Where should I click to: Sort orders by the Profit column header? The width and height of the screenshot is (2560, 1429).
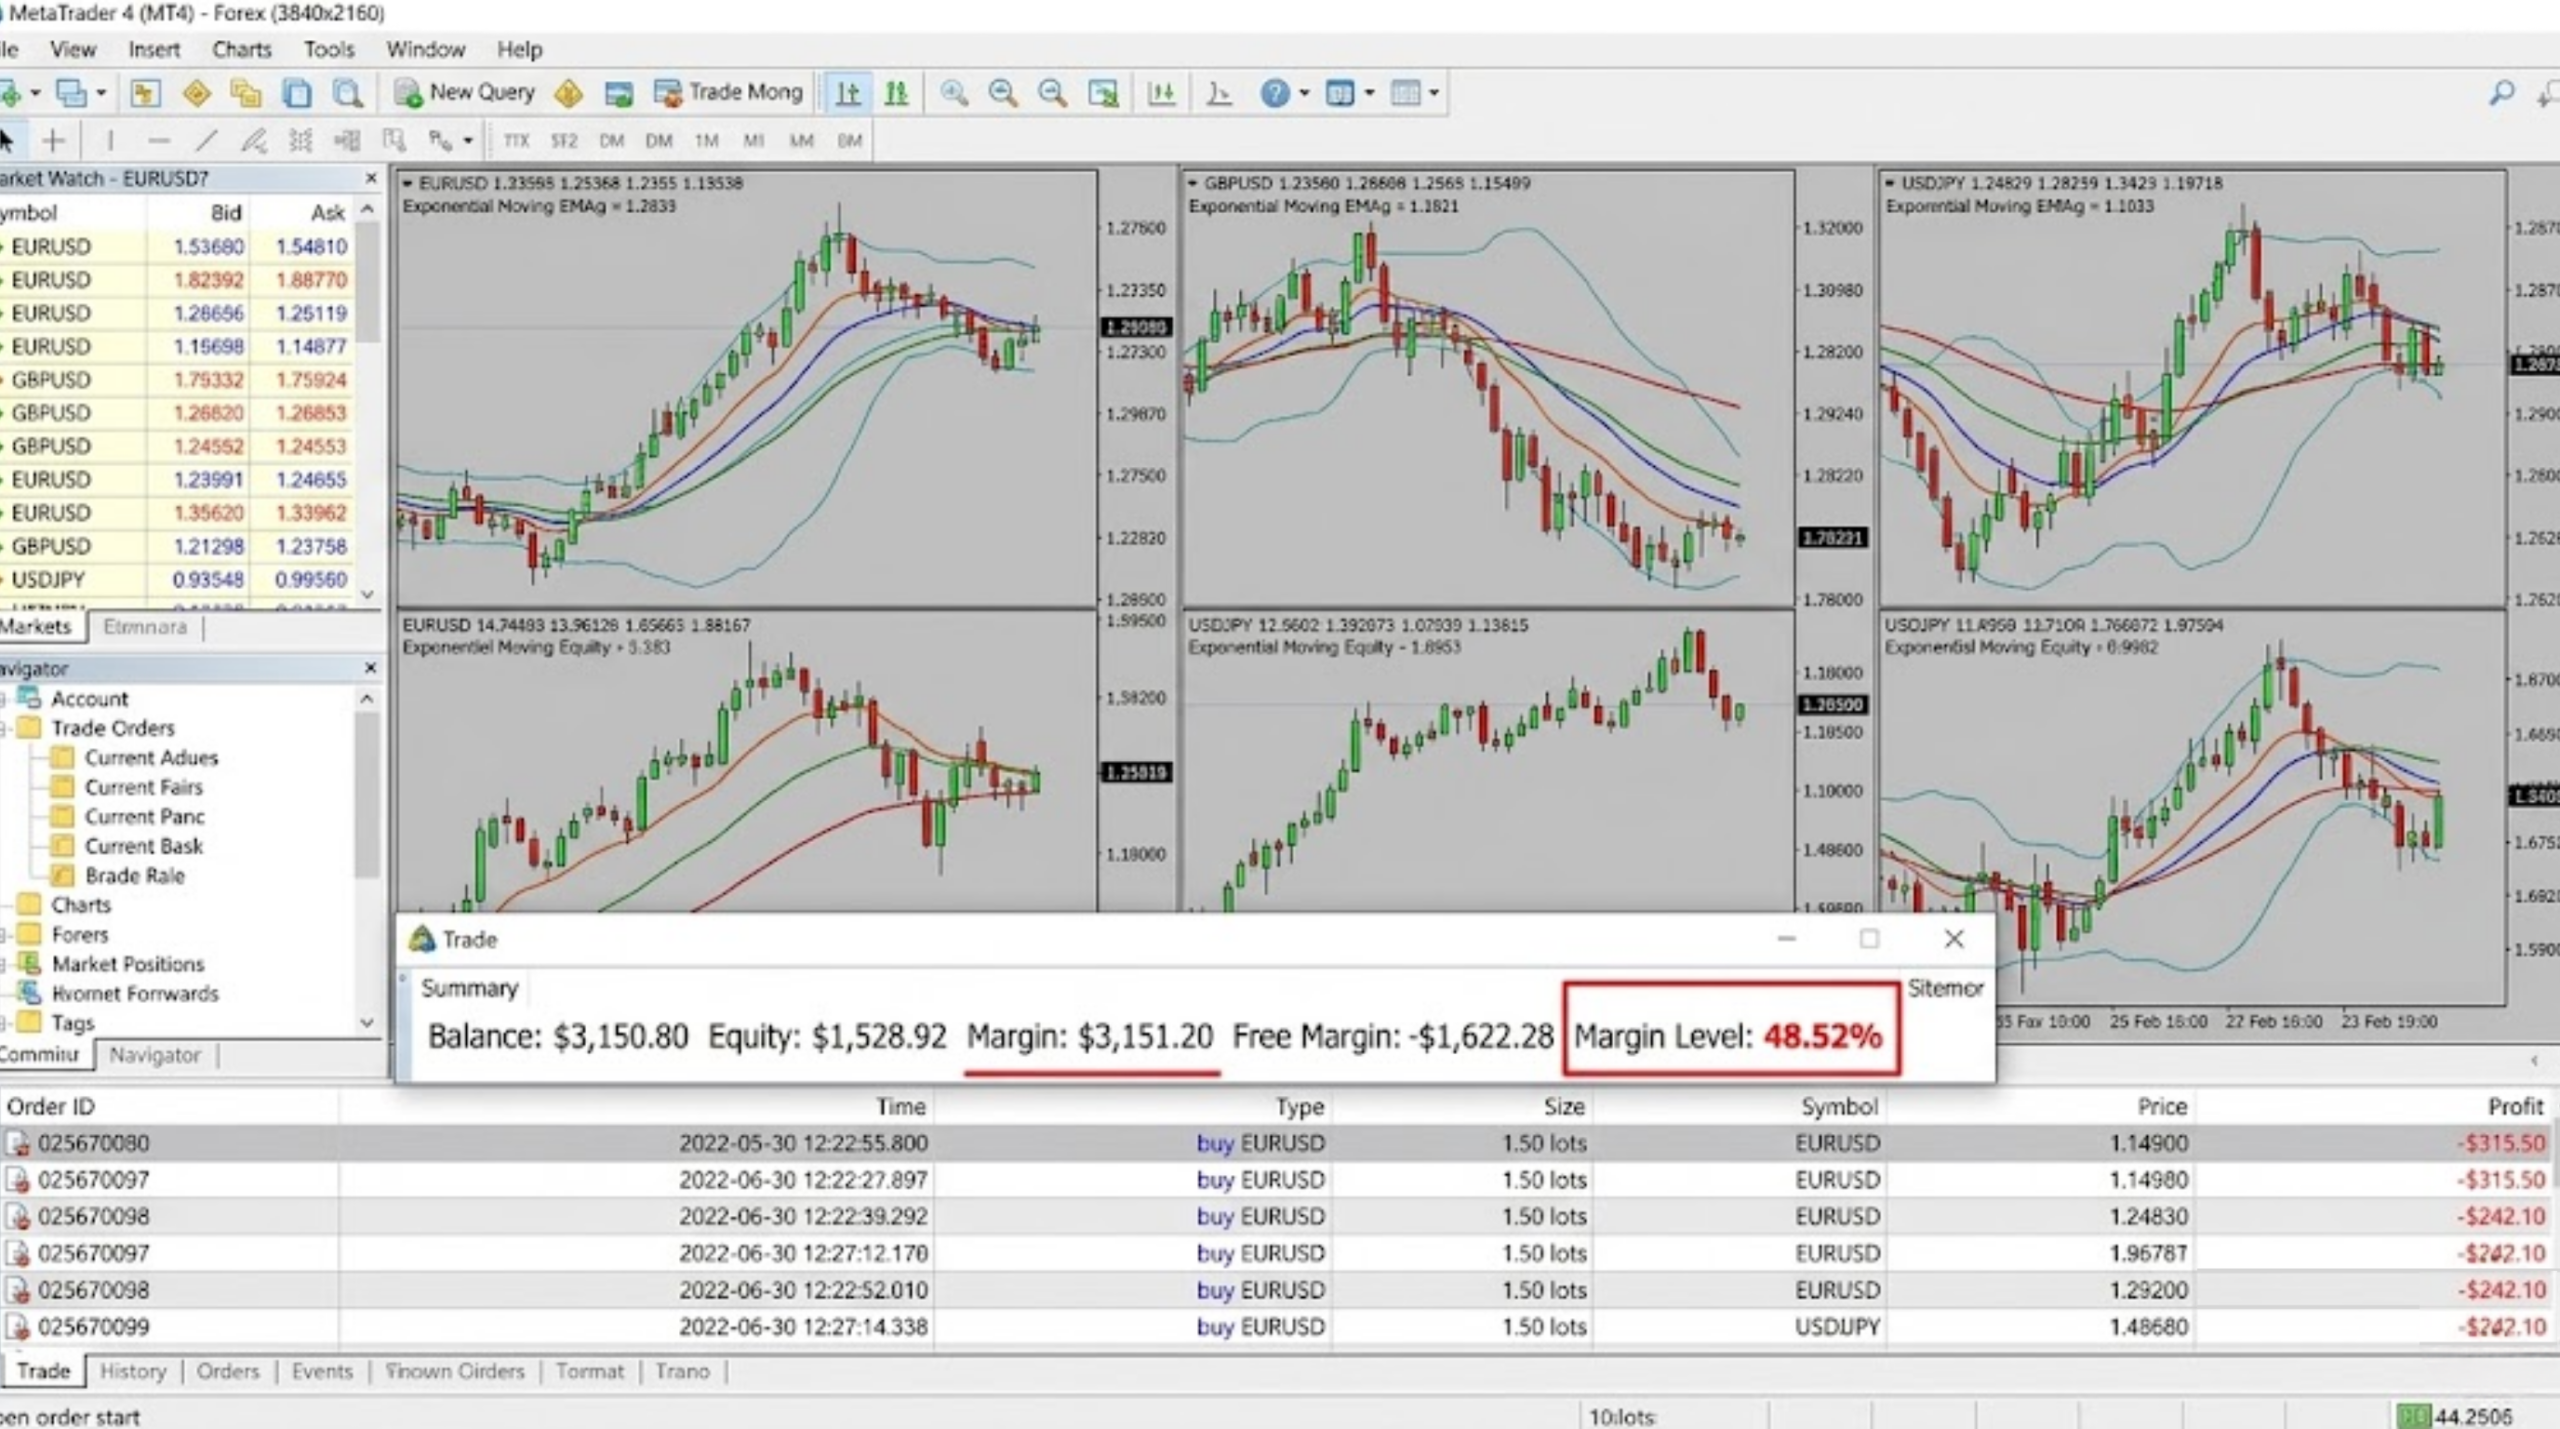[2515, 1106]
